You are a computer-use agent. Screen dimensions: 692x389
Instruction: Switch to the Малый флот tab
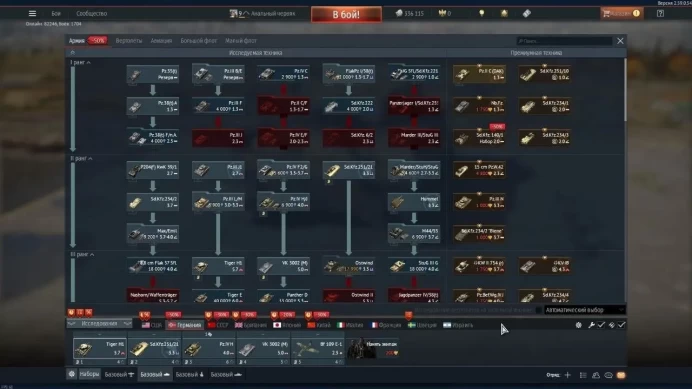241,41
